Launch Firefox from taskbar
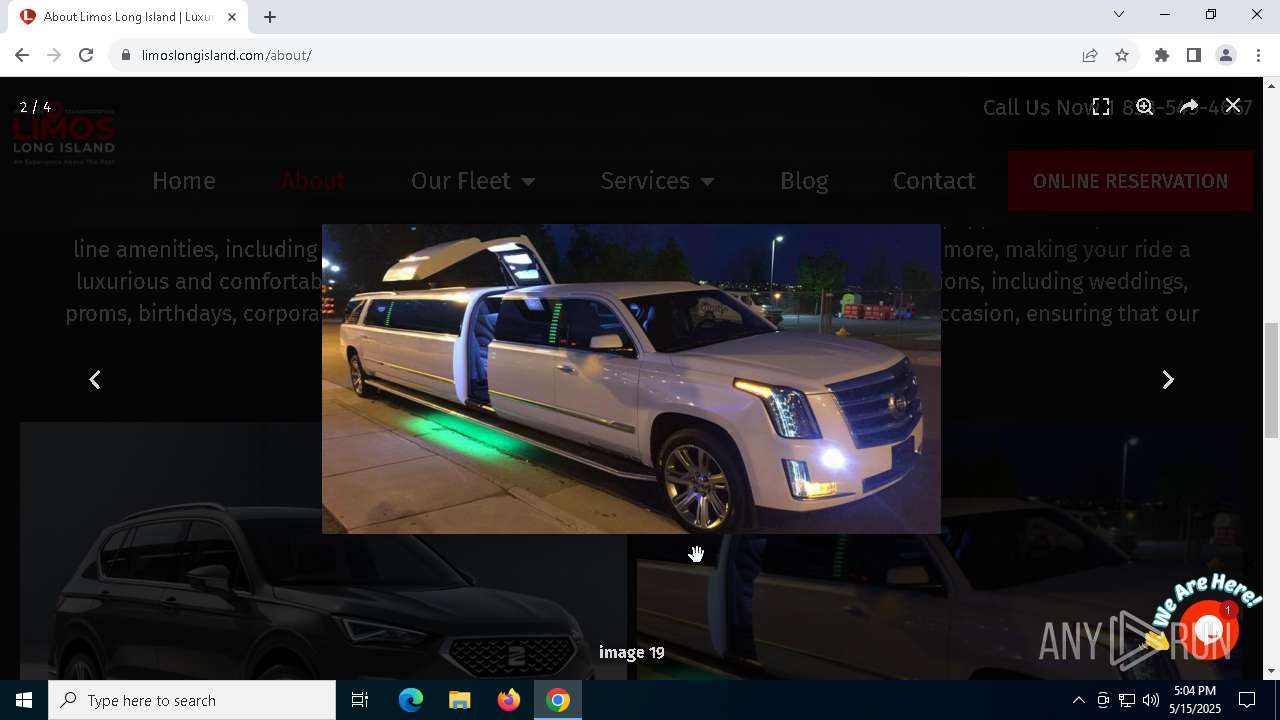The width and height of the screenshot is (1280, 720). [x=509, y=700]
